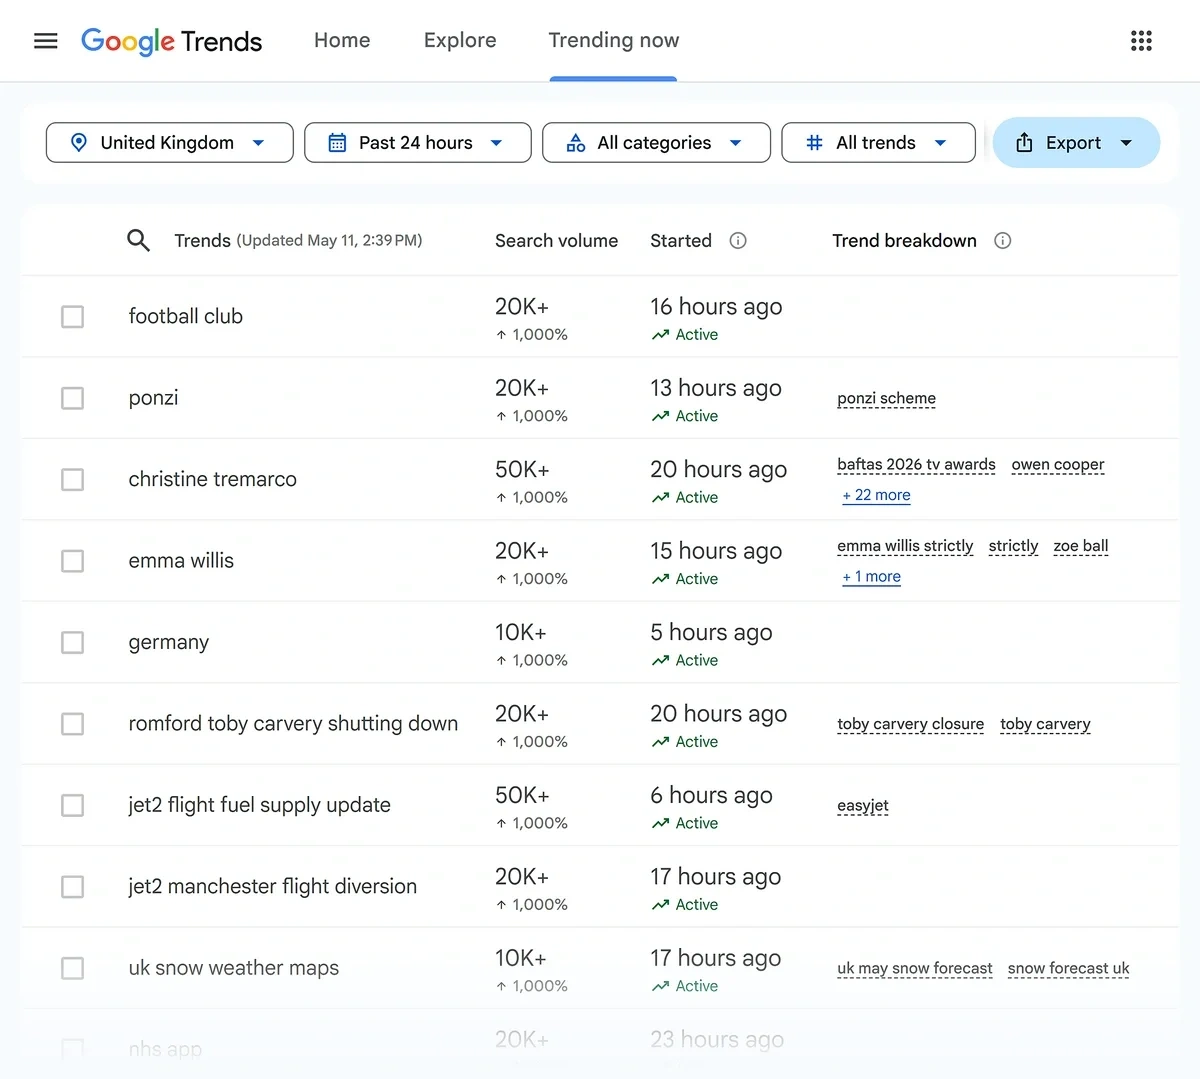
Task: Open the Past 24 hours time dropdown
Action: (418, 143)
